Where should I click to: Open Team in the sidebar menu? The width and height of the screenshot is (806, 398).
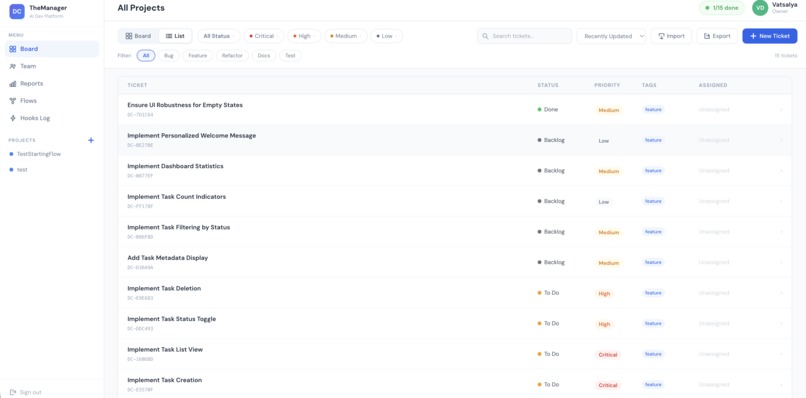click(x=52, y=66)
